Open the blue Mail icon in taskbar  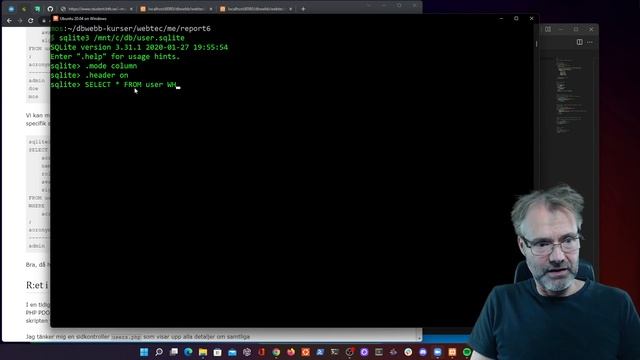click(232, 352)
